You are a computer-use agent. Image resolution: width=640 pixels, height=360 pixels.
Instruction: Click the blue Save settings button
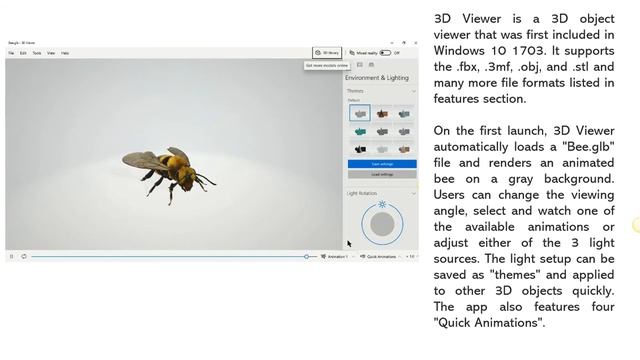click(x=382, y=164)
